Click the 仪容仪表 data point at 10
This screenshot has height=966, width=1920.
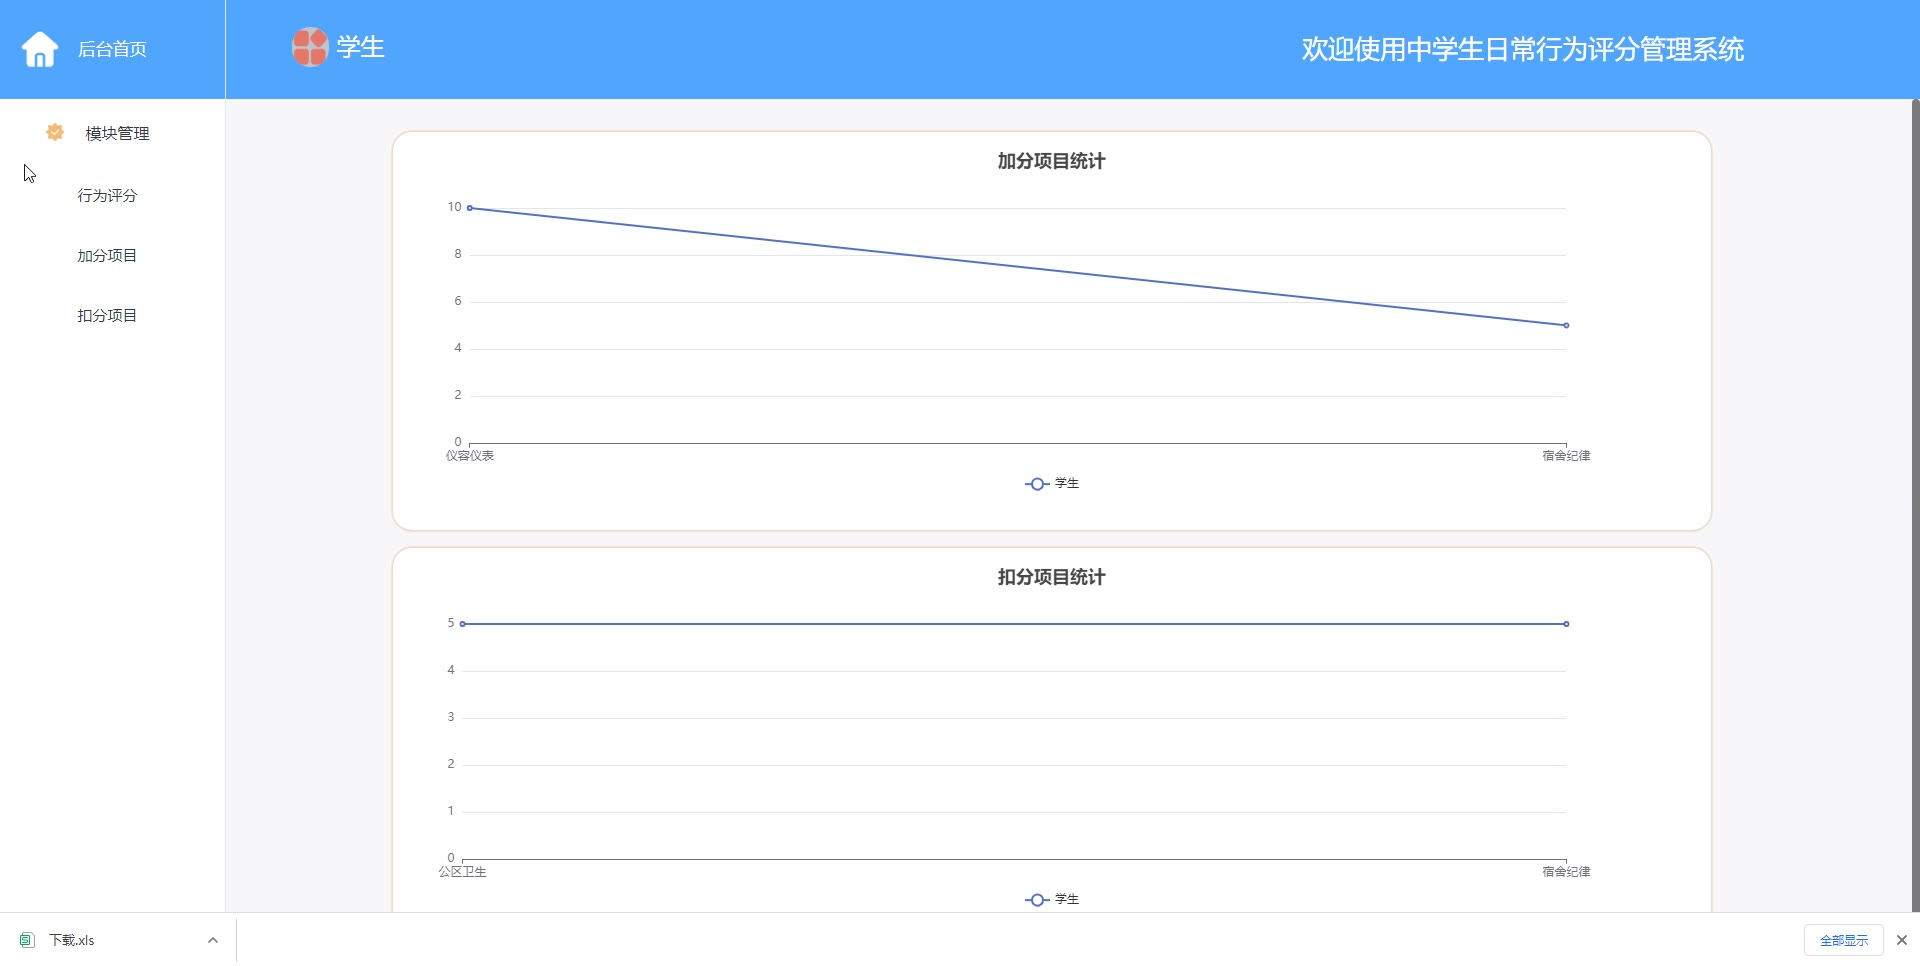tap(470, 208)
